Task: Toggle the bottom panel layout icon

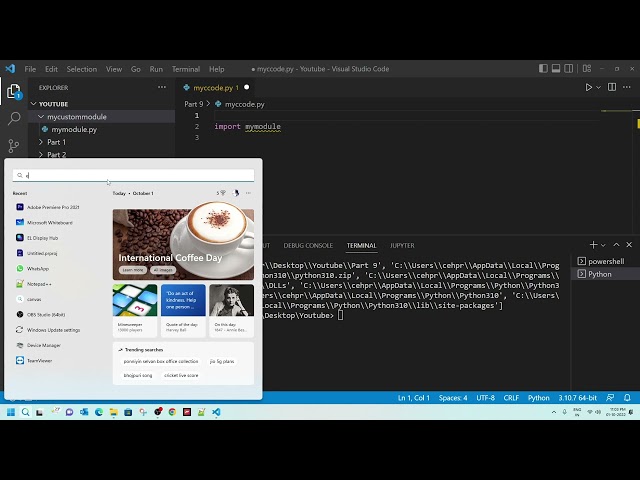Action: click(x=556, y=69)
